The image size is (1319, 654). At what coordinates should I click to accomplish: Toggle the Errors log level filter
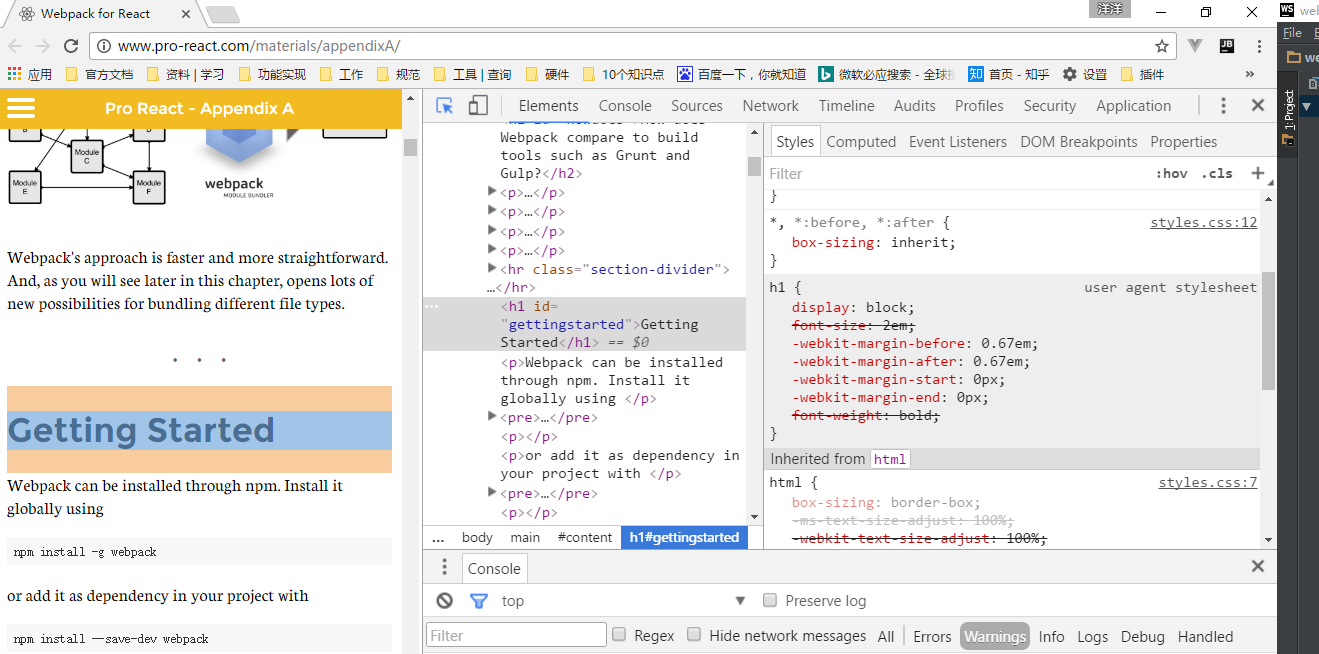(x=932, y=636)
